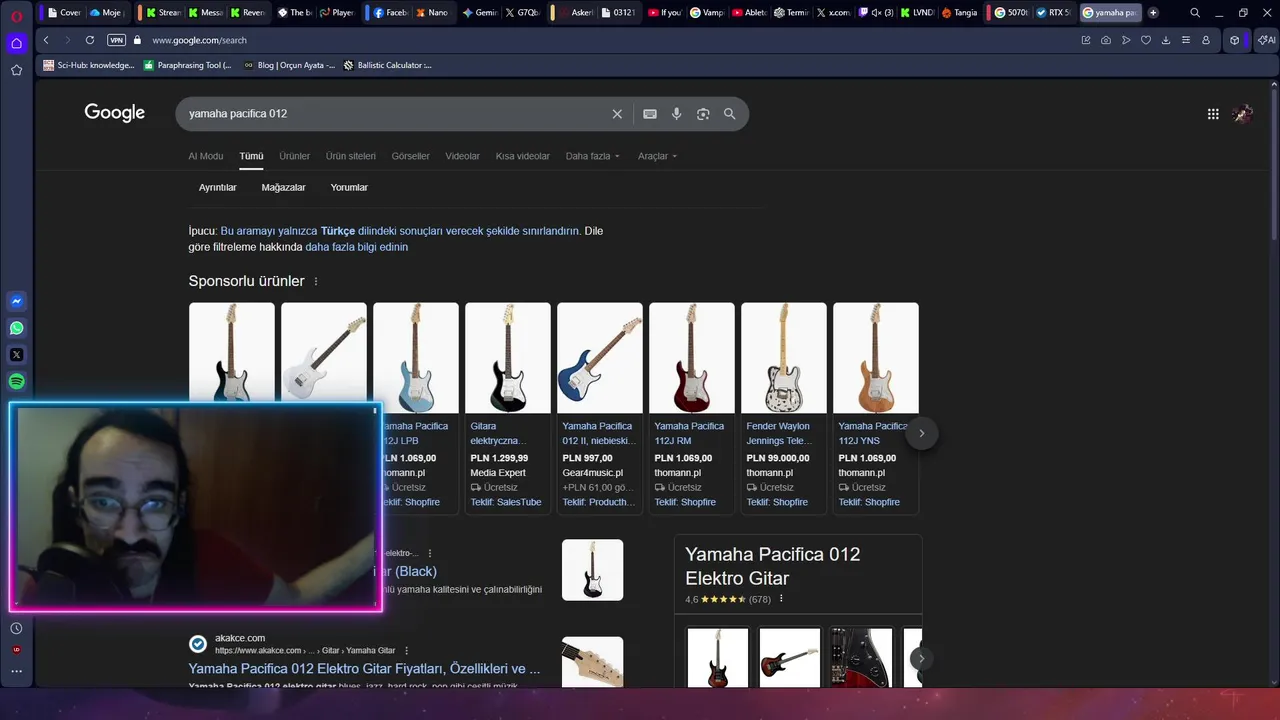Image resolution: width=1280 pixels, height=720 pixels.
Task: Clear the Google search box text
Action: [617, 114]
